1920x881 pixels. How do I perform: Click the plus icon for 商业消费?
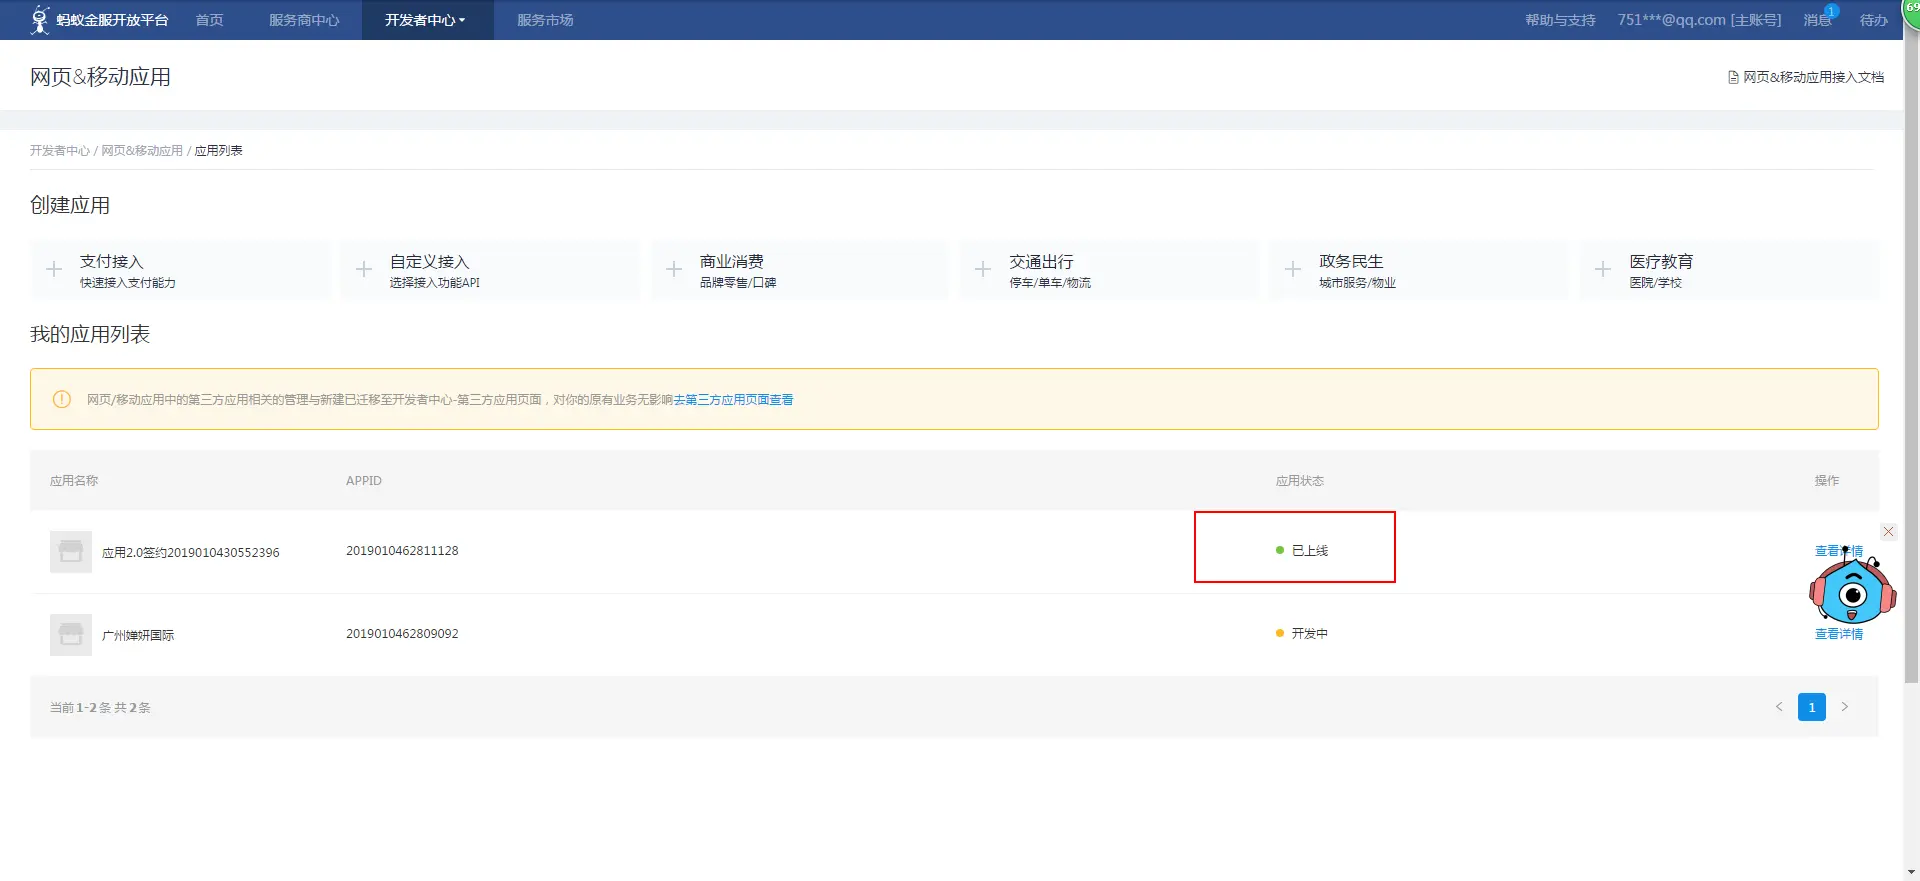coord(674,269)
